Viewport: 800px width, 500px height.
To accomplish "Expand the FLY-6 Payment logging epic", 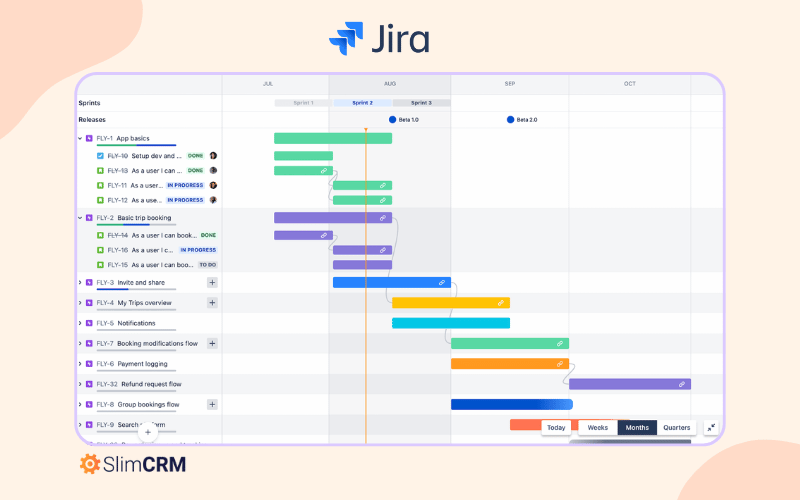I will tap(80, 364).
